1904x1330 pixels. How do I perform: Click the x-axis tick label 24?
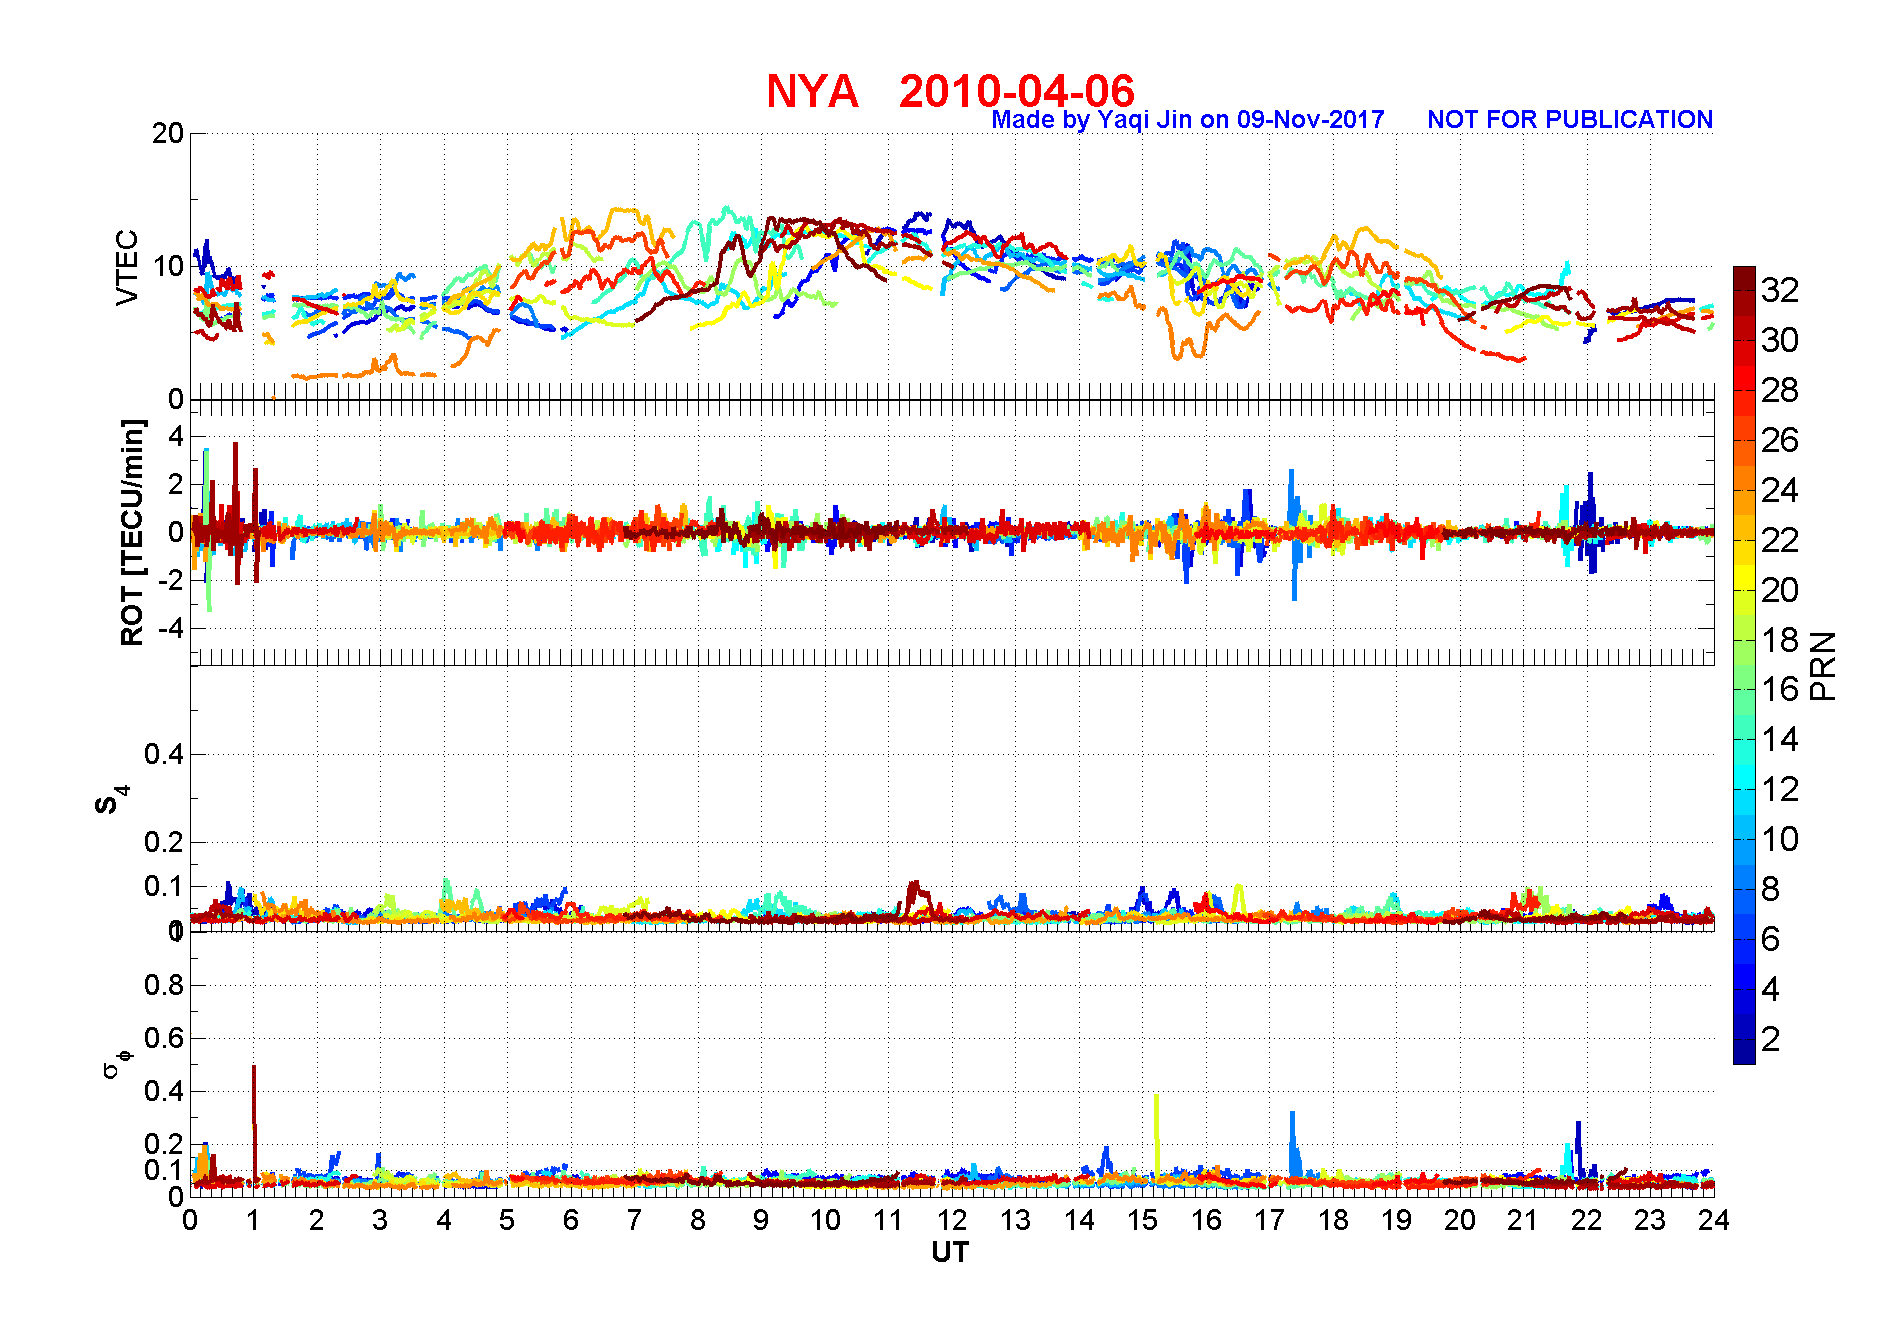click(1714, 1220)
